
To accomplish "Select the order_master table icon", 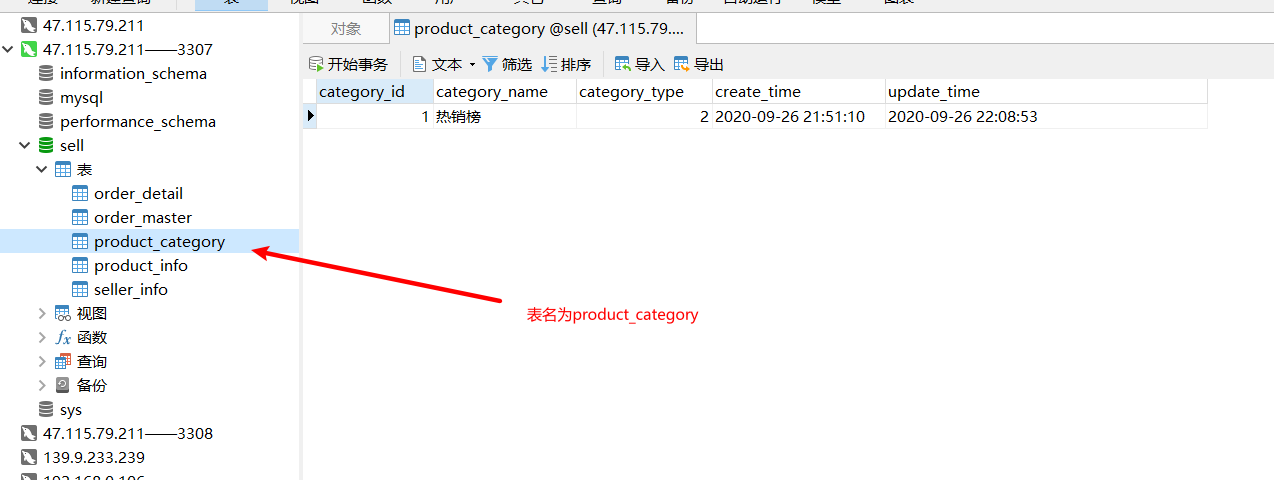I will (x=80, y=217).
